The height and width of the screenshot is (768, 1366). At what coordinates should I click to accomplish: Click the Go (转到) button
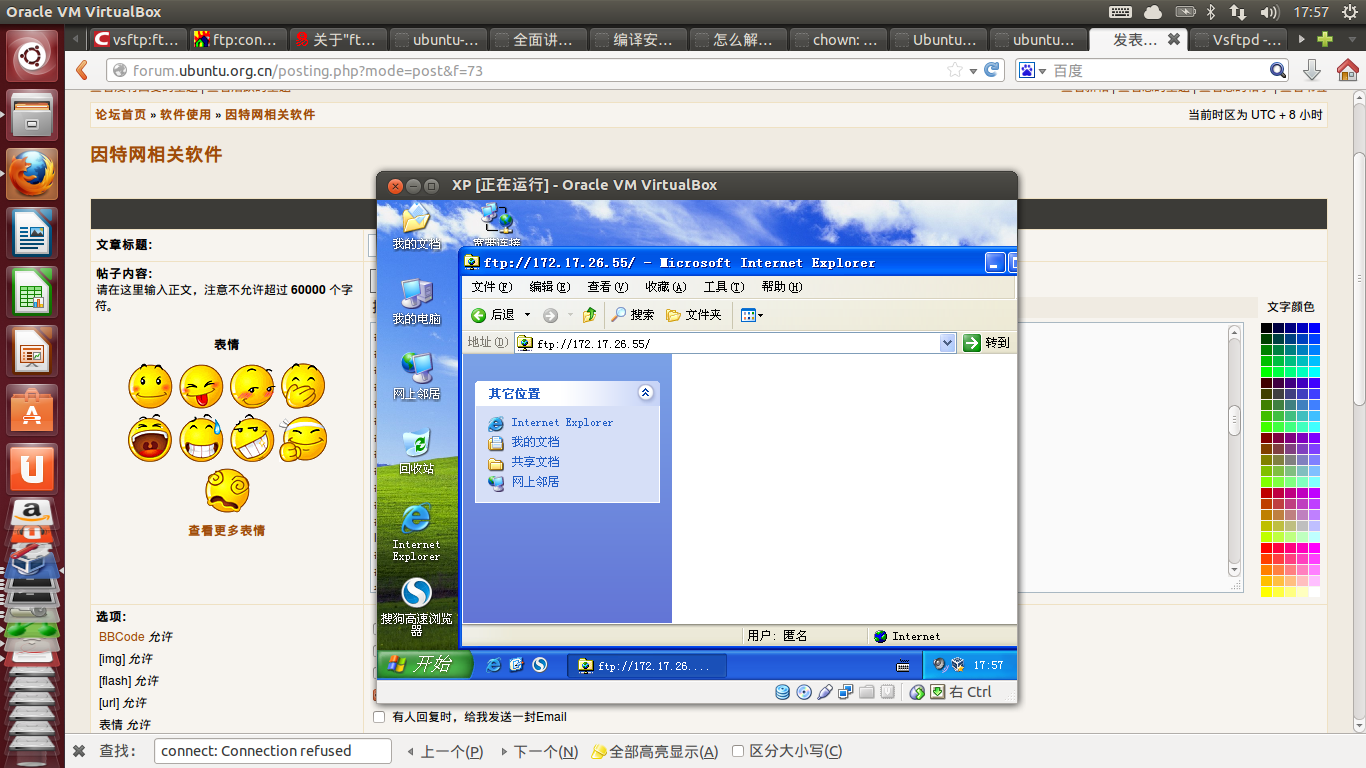point(986,343)
